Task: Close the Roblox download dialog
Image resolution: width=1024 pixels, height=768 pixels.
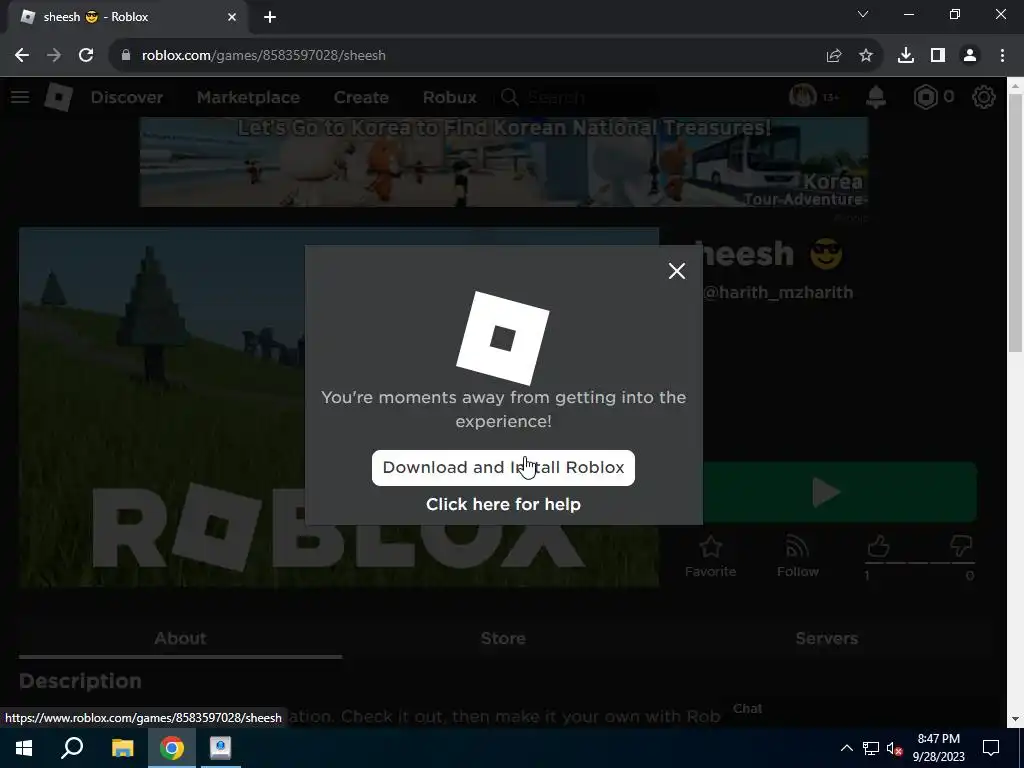Action: pyautogui.click(x=677, y=271)
